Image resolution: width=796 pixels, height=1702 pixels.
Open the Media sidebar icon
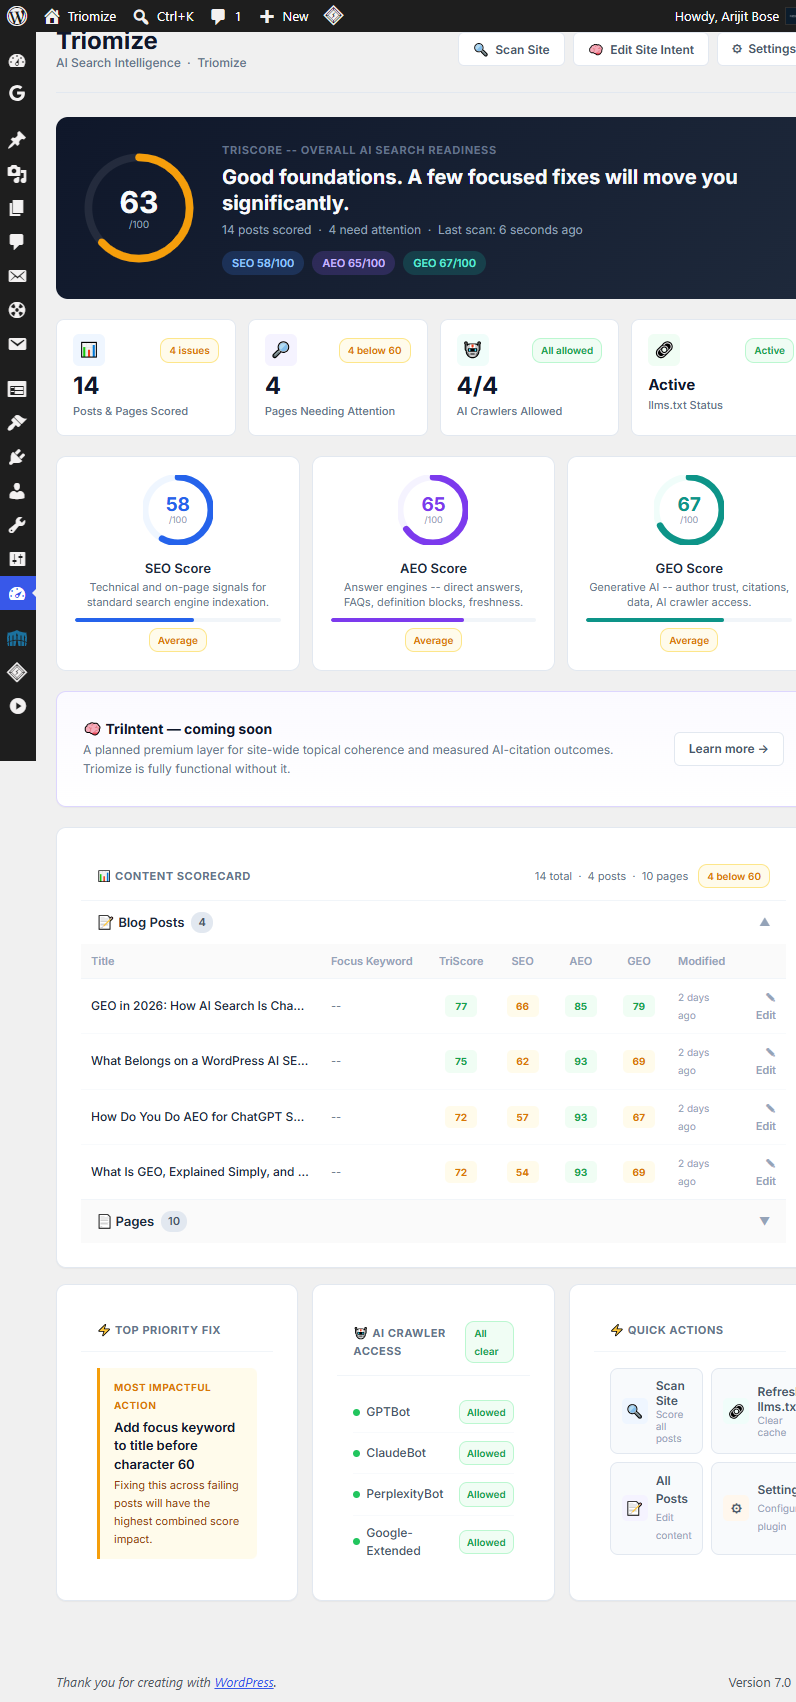(17, 174)
